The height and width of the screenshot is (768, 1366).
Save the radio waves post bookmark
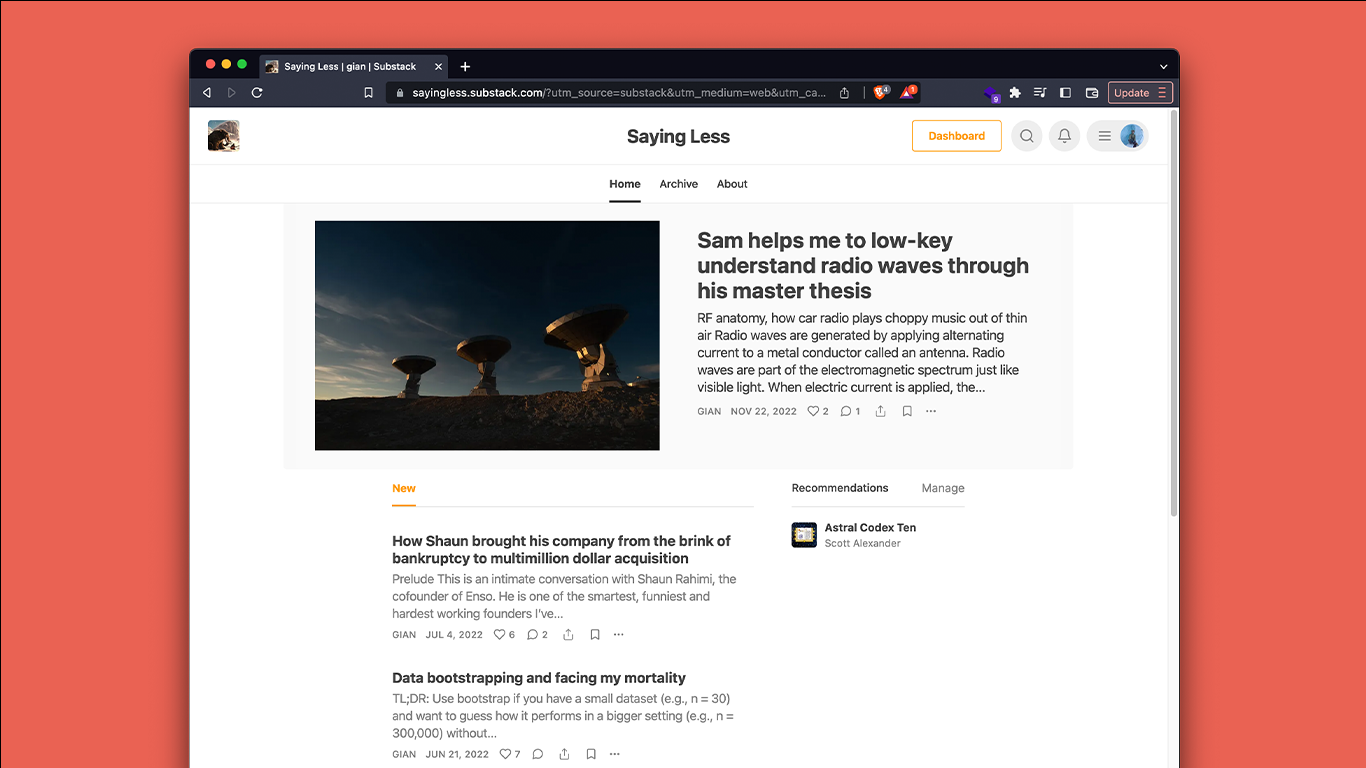point(907,411)
